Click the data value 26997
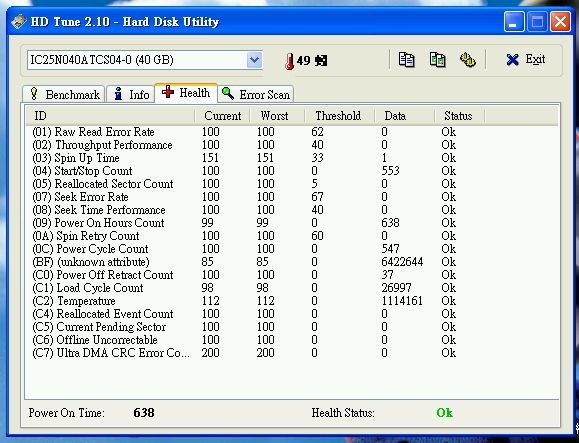Screen dimensions: 579x443 point(396,288)
